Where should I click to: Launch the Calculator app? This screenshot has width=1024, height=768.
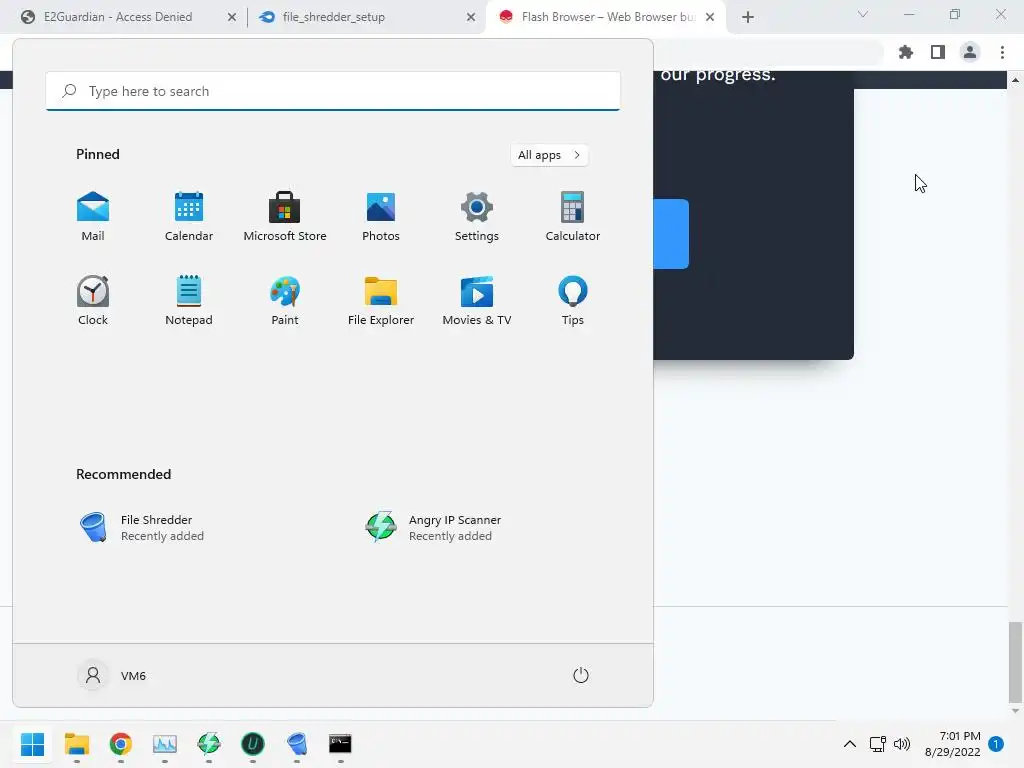coord(573,216)
